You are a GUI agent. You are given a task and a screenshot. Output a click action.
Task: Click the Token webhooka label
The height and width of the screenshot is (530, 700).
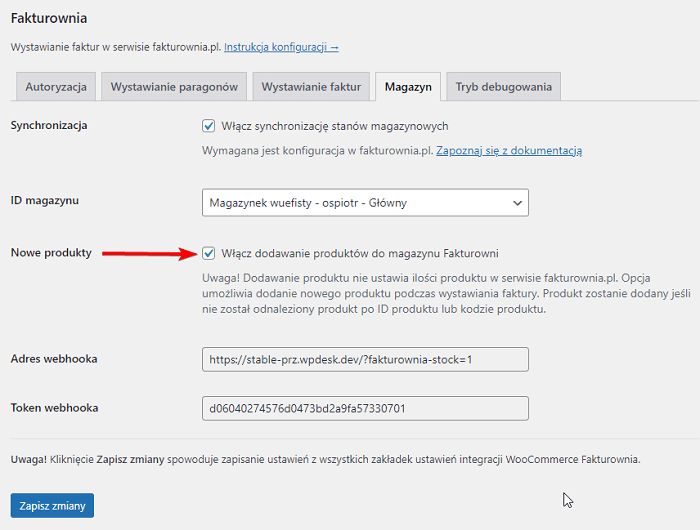tap(54, 408)
